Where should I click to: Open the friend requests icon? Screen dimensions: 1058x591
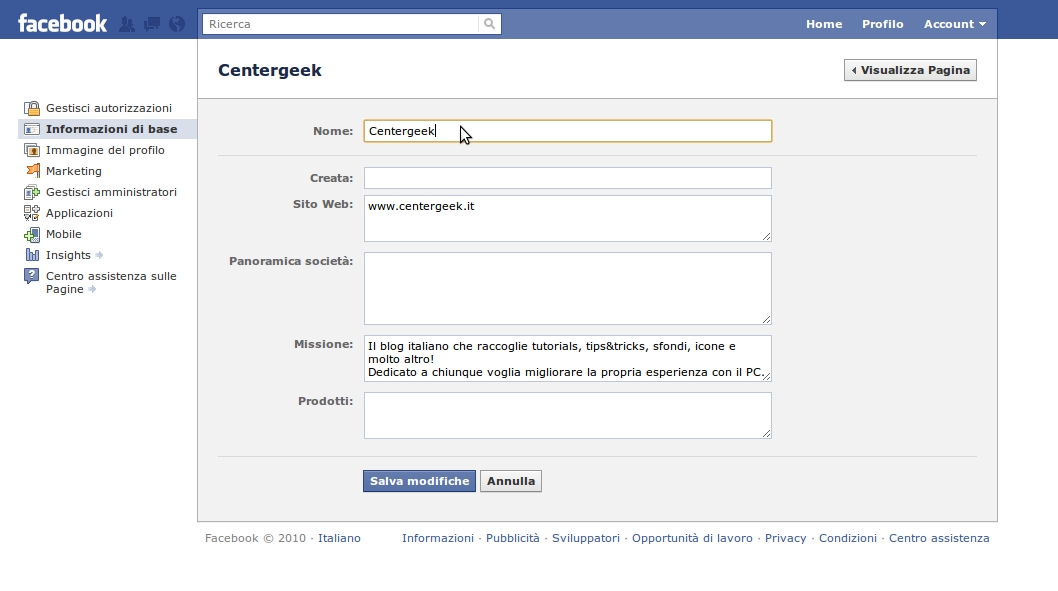(x=127, y=24)
